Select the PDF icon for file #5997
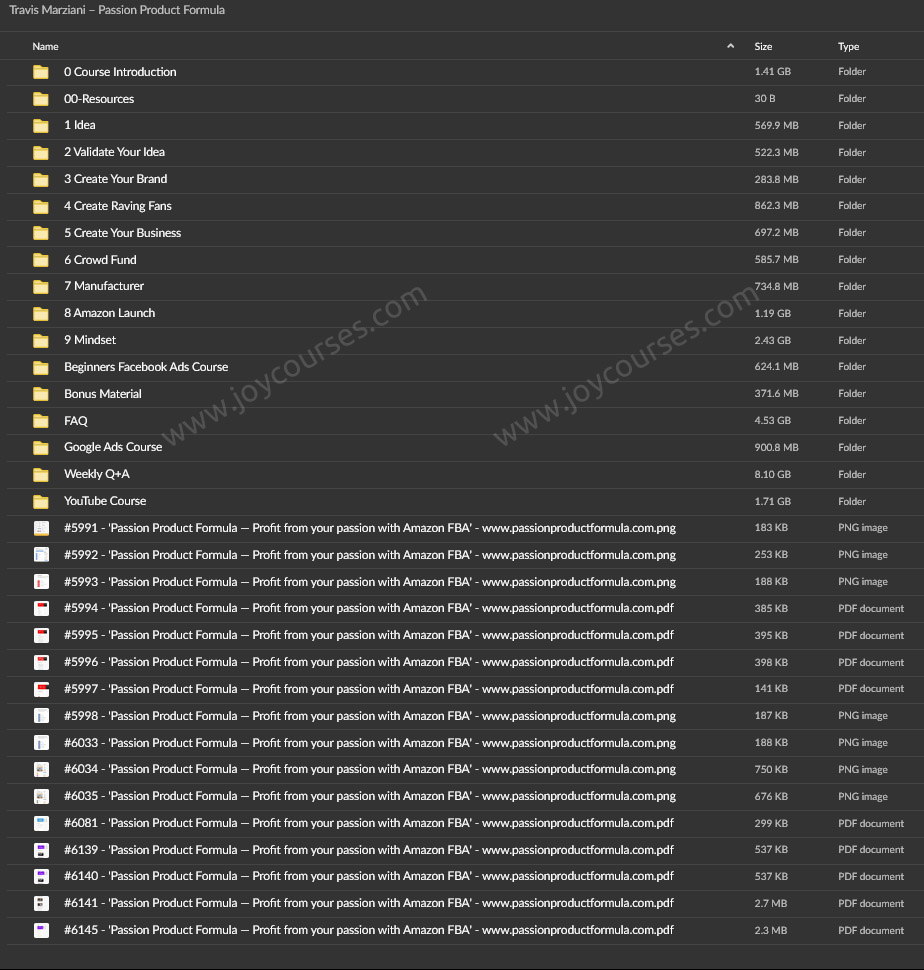This screenshot has width=924, height=970. (x=41, y=689)
